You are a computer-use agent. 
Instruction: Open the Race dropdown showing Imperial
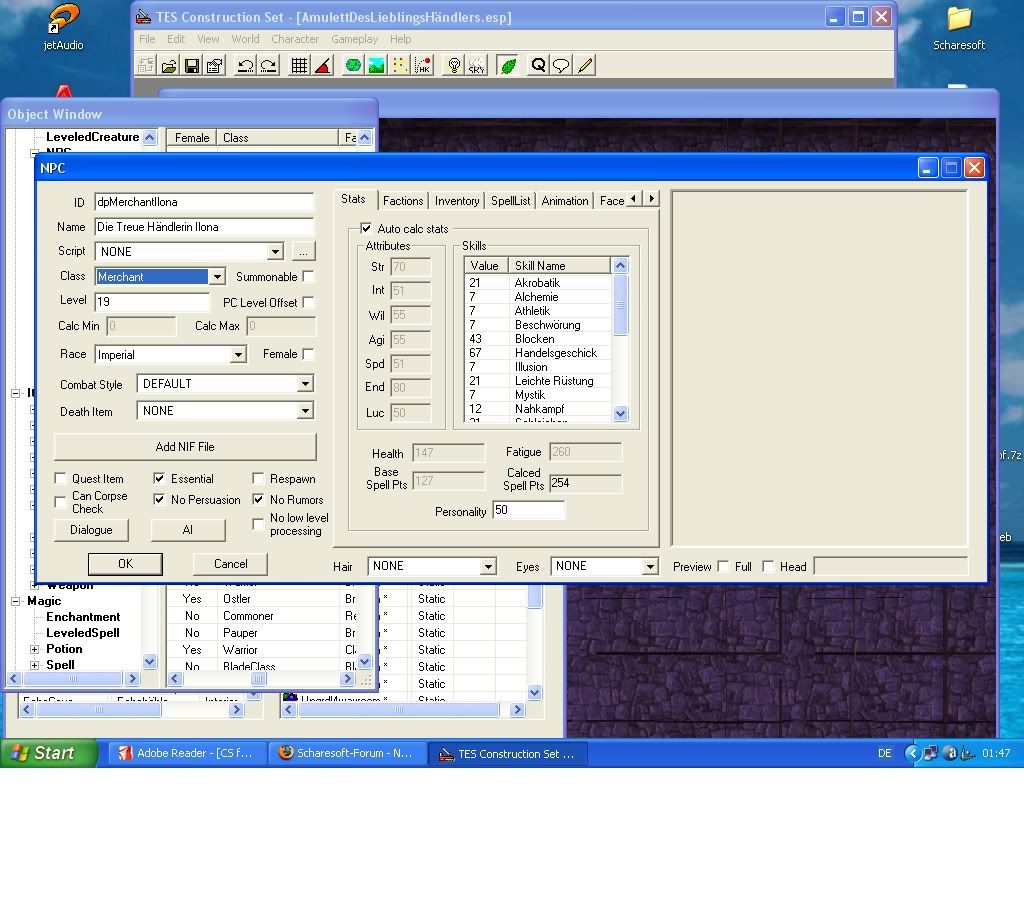(x=238, y=355)
